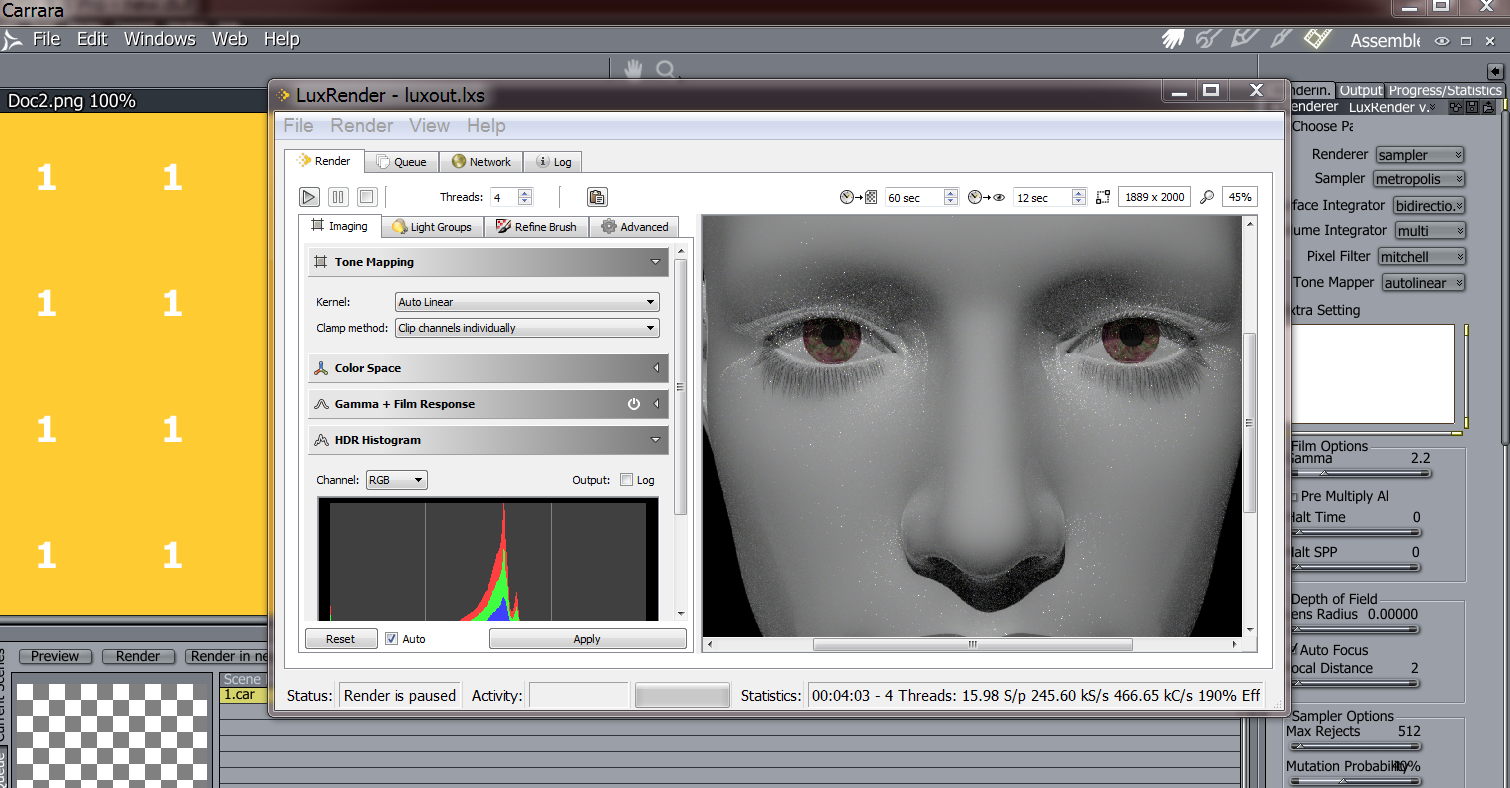Uncheck the Auto checkbox
1510x788 pixels.
[392, 639]
